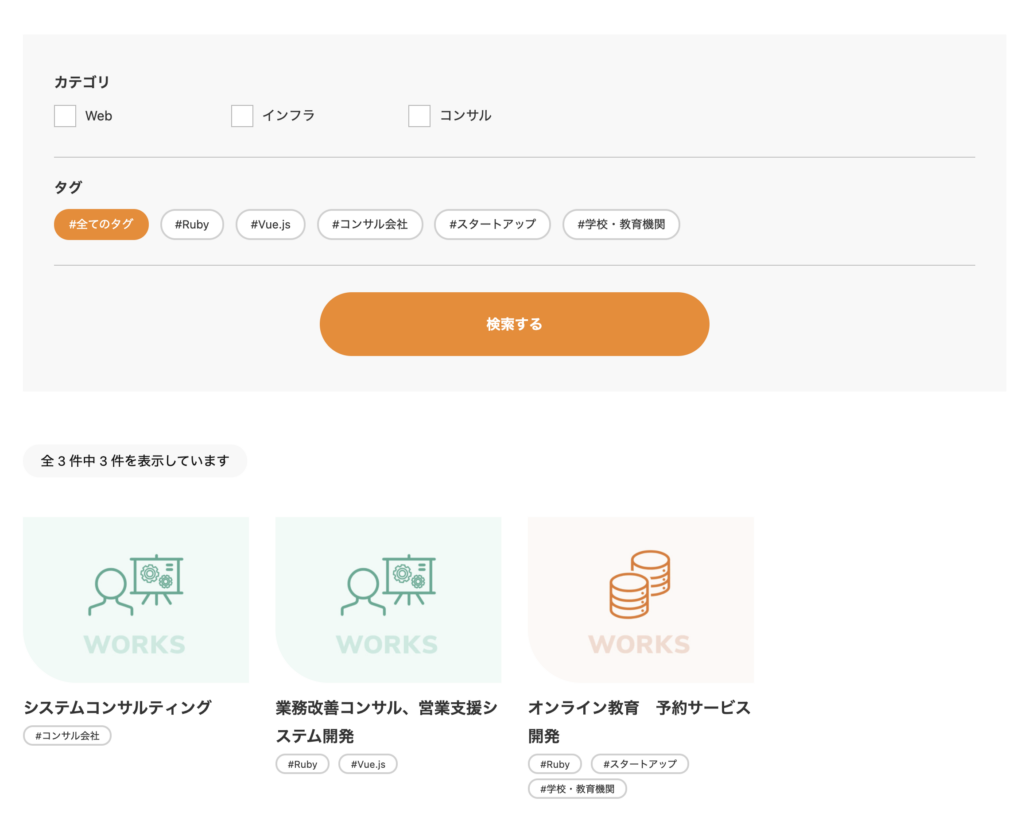This screenshot has height=836, width=1024.
Task: Click #コンサル会社 tag under システムコンサルティング
Action: coord(67,736)
